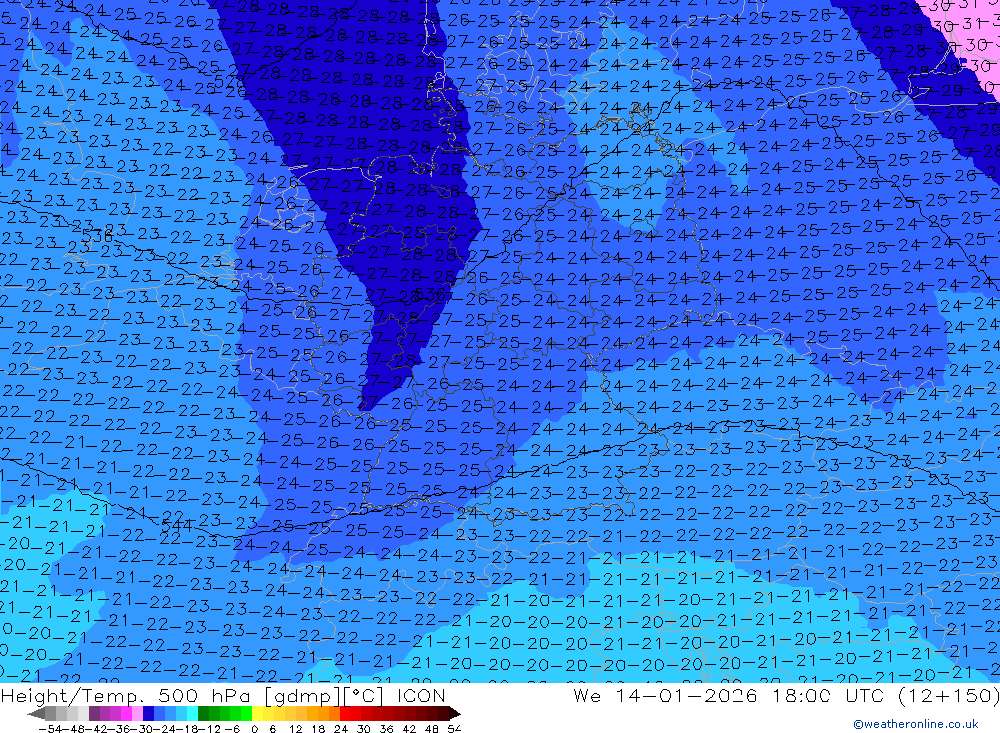Click the '-54' legend scale value

[x=50, y=729]
